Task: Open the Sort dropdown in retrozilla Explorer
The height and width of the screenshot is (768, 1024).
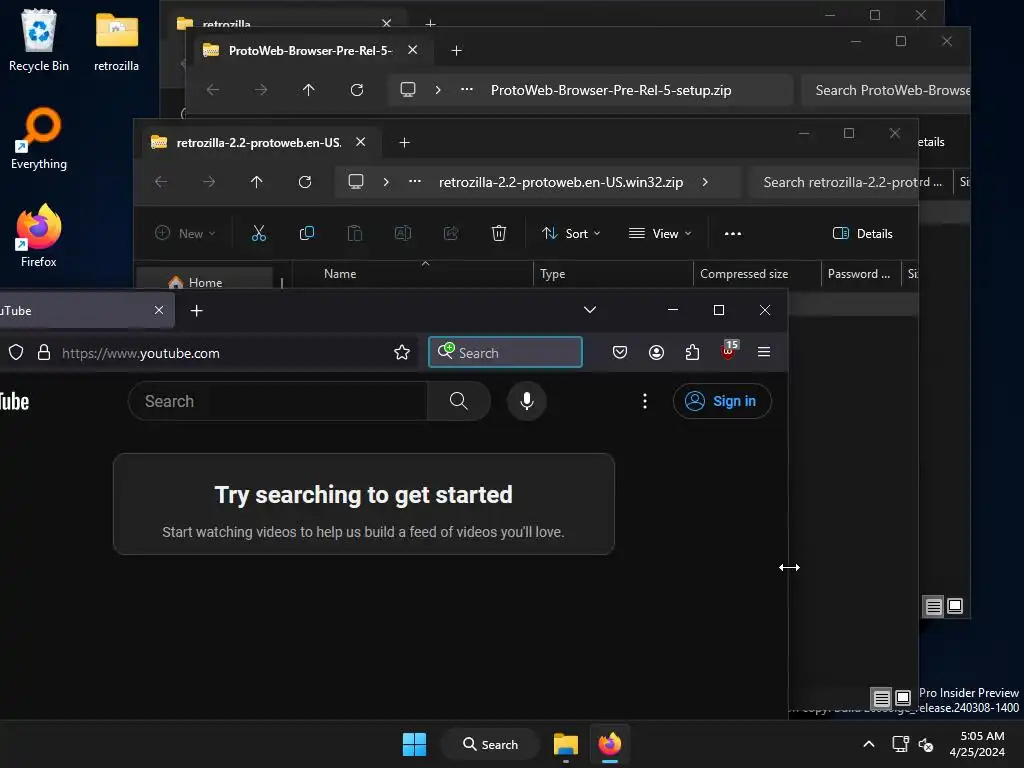Action: [571, 233]
